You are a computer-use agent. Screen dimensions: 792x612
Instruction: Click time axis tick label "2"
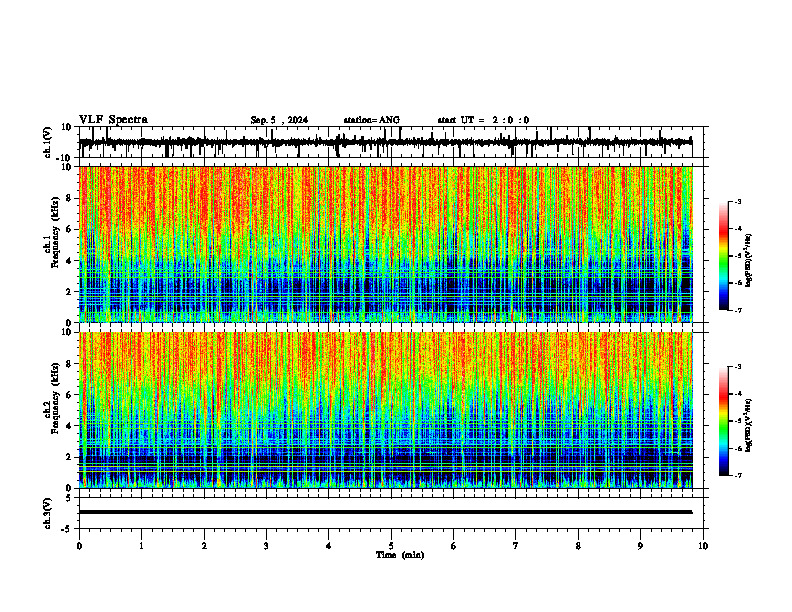(x=204, y=546)
